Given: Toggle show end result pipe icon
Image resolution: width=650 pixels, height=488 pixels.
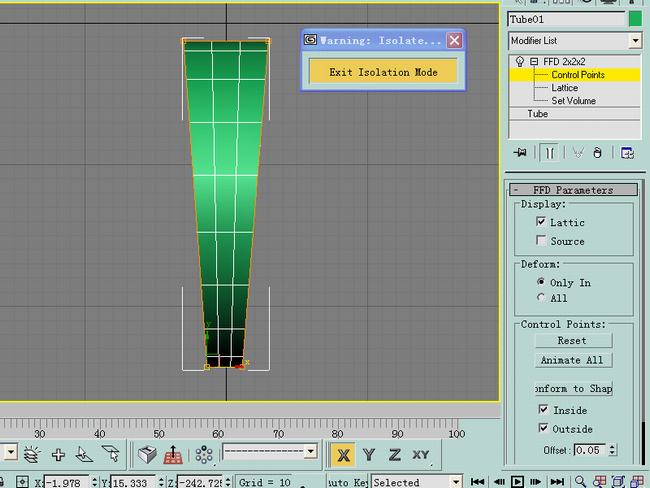Looking at the screenshot, I should pos(550,153).
